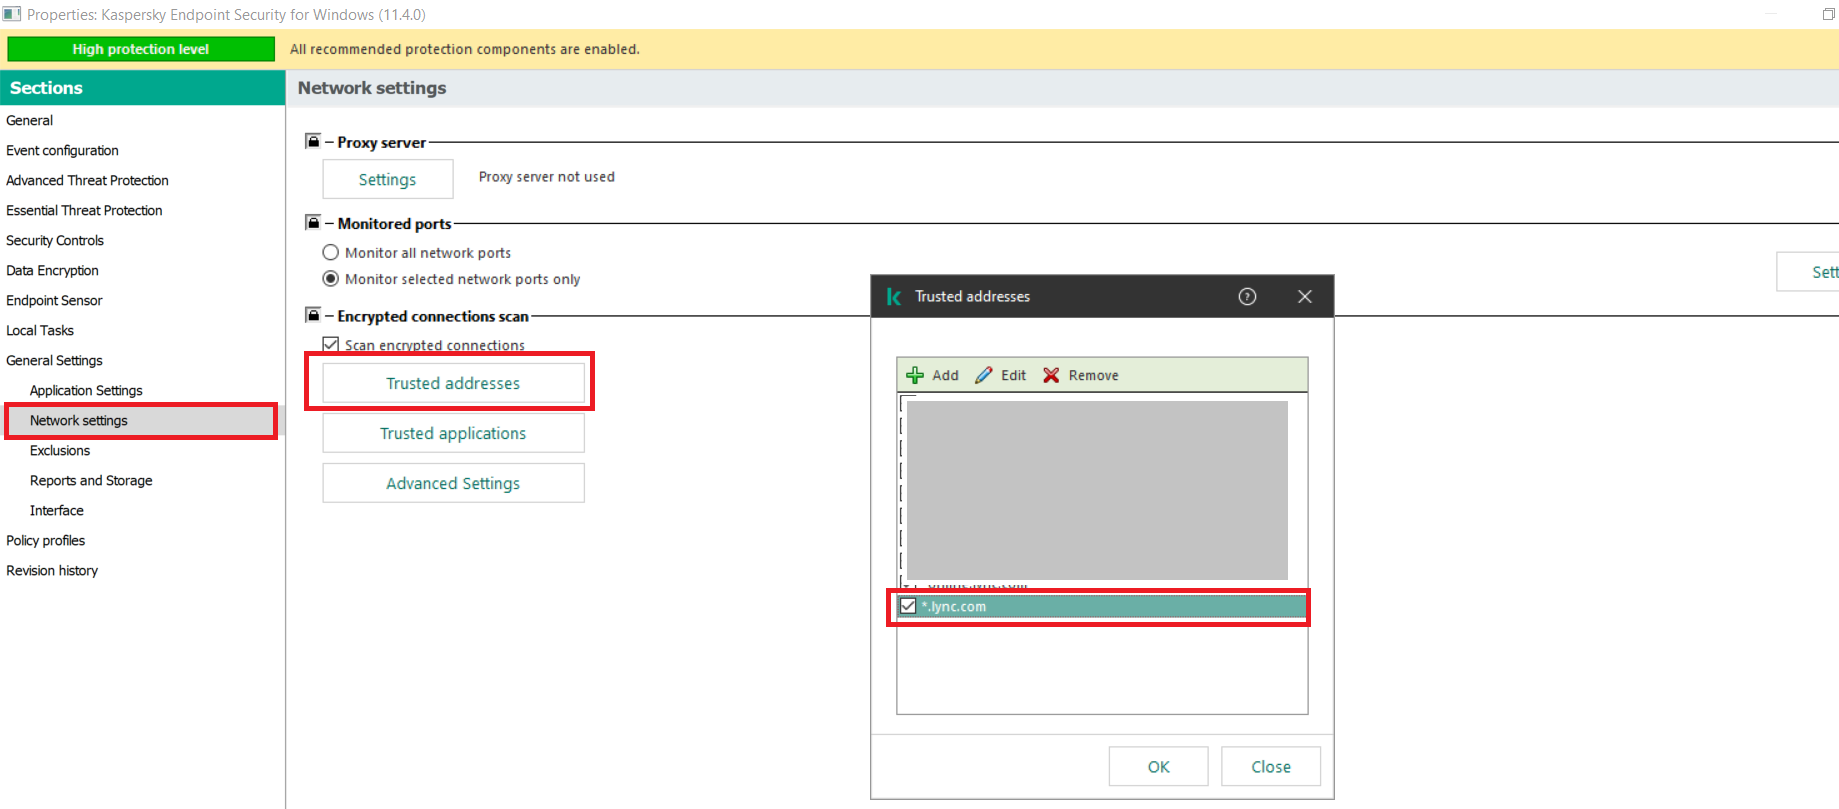The image size is (1839, 809).
Task: Toggle the Monitored ports lock icon
Action: (x=313, y=222)
